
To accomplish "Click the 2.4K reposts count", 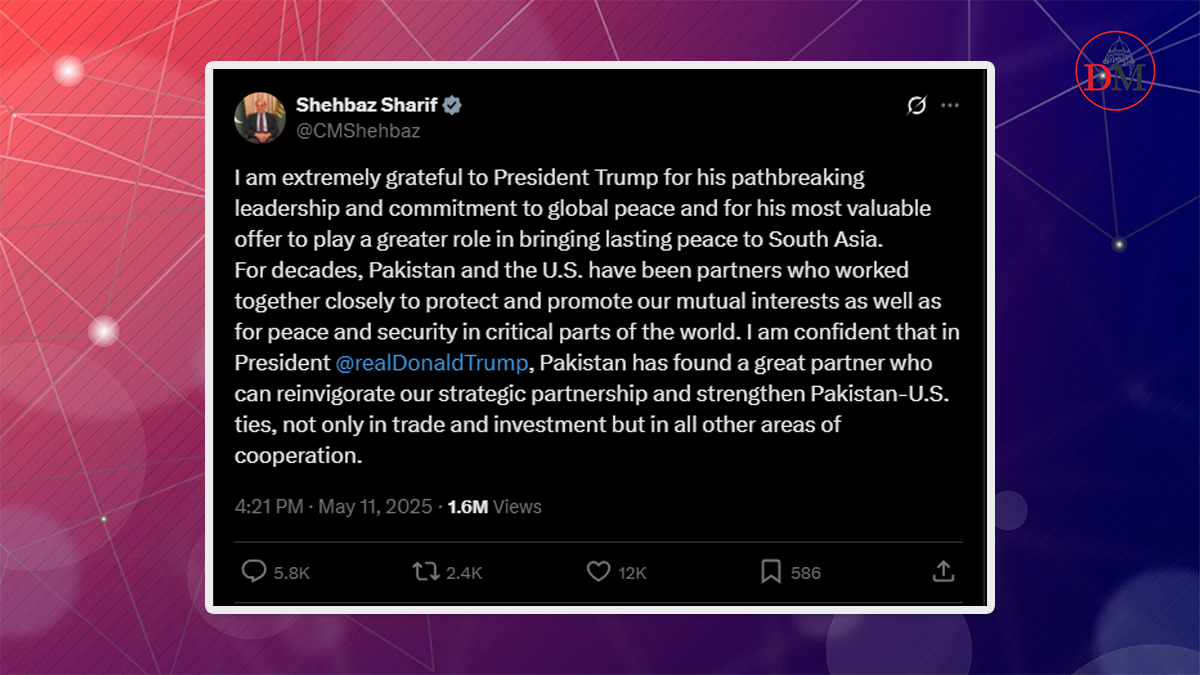I will 464,573.
